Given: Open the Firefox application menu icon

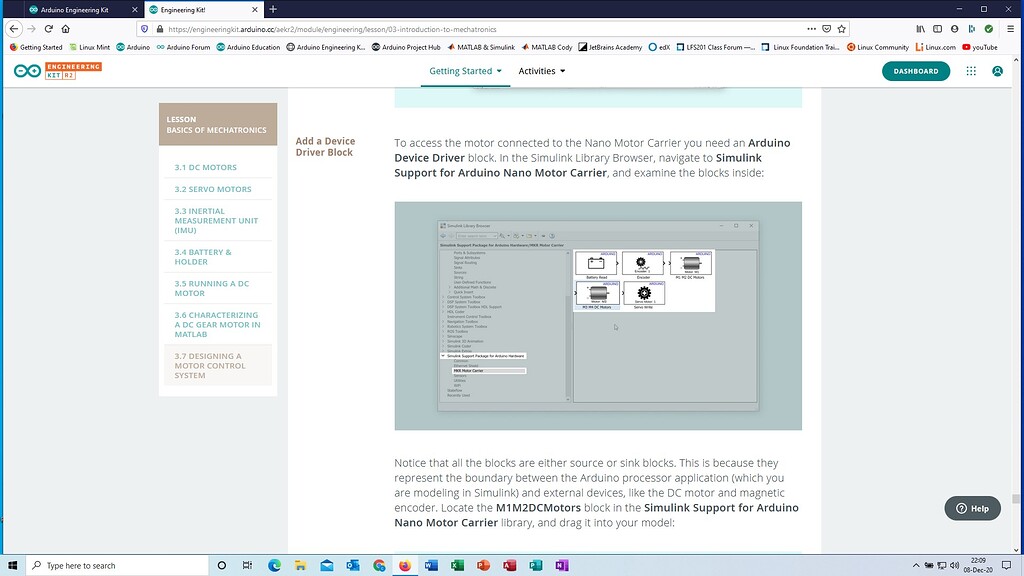Looking at the screenshot, I should [x=1011, y=28].
